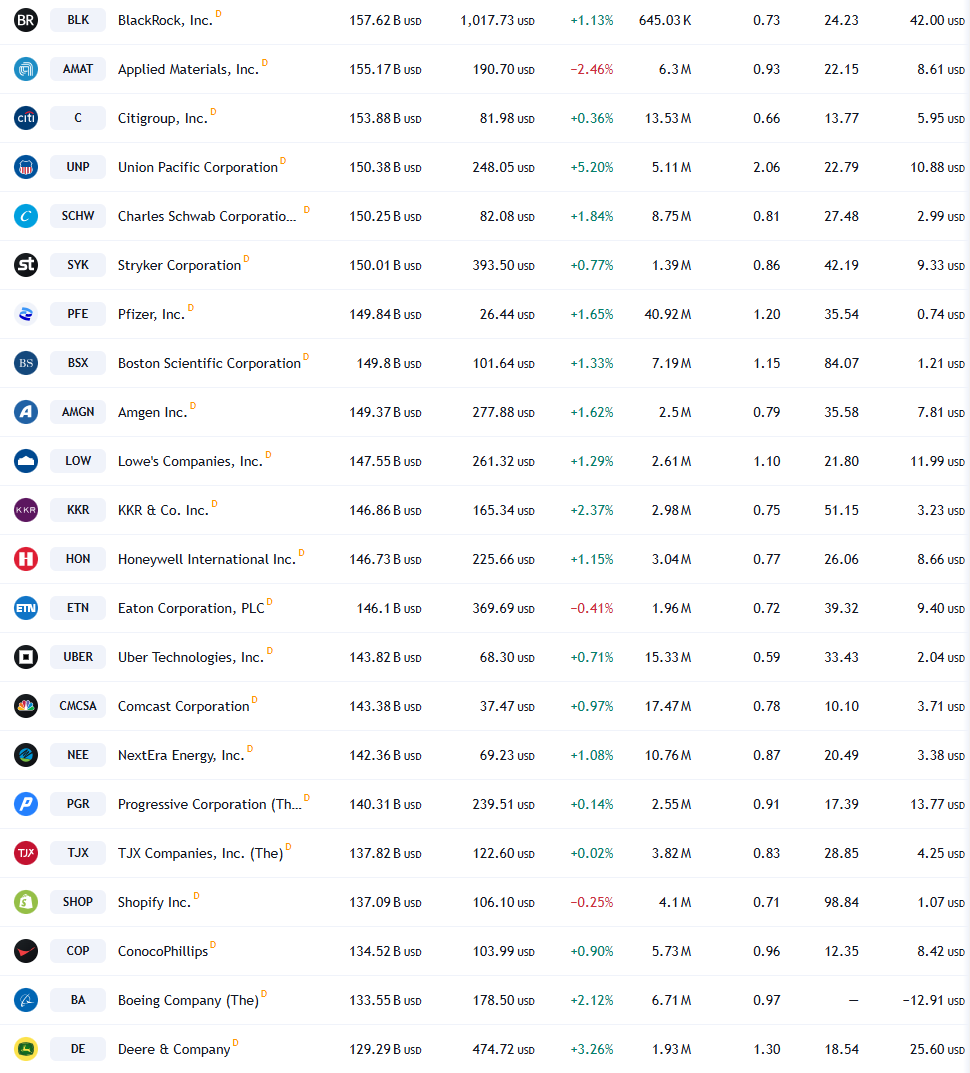This screenshot has height=1073, width=970.
Task: Click the Honeywell logo icon
Action: [x=26, y=559]
